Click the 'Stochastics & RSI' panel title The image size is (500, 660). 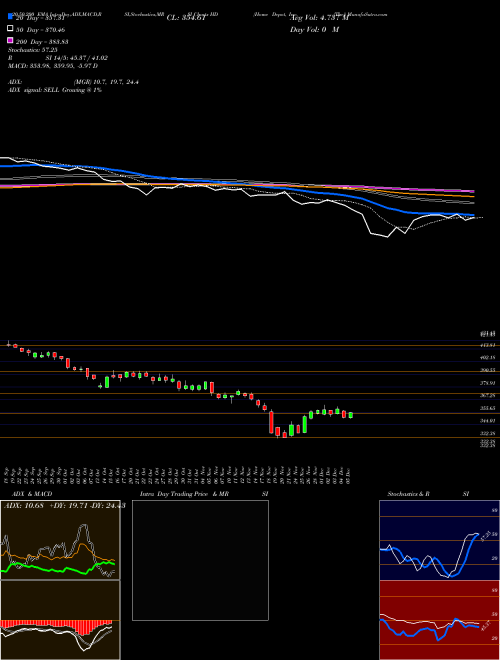click(x=428, y=494)
